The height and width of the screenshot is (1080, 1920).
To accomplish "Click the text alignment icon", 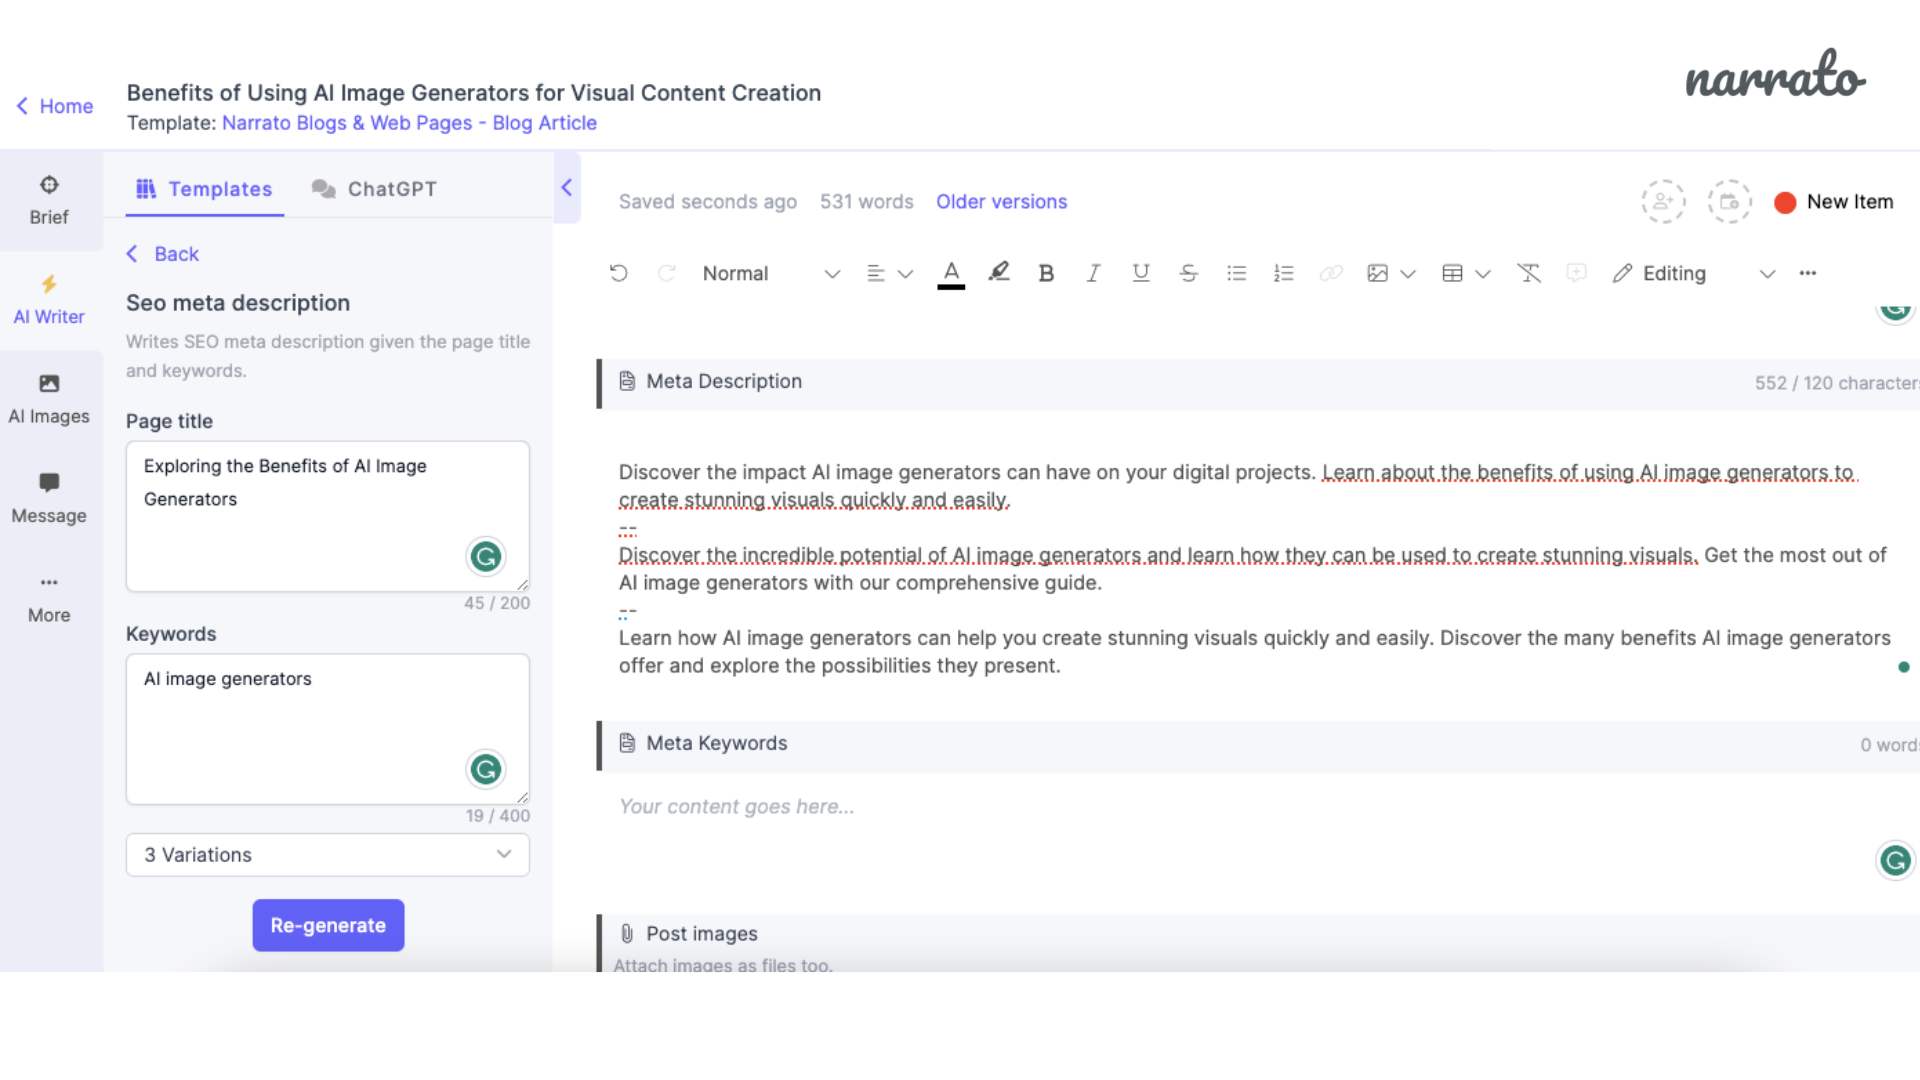I will [876, 273].
